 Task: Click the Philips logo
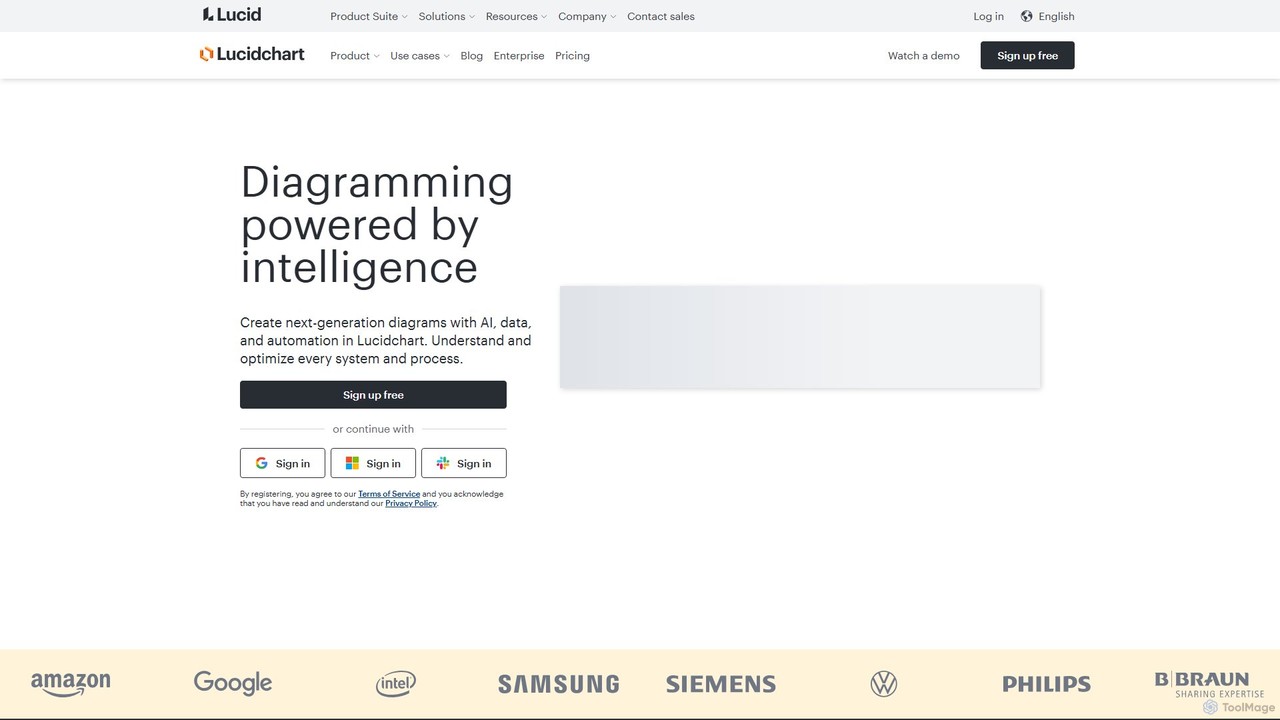pyautogui.click(x=1047, y=684)
